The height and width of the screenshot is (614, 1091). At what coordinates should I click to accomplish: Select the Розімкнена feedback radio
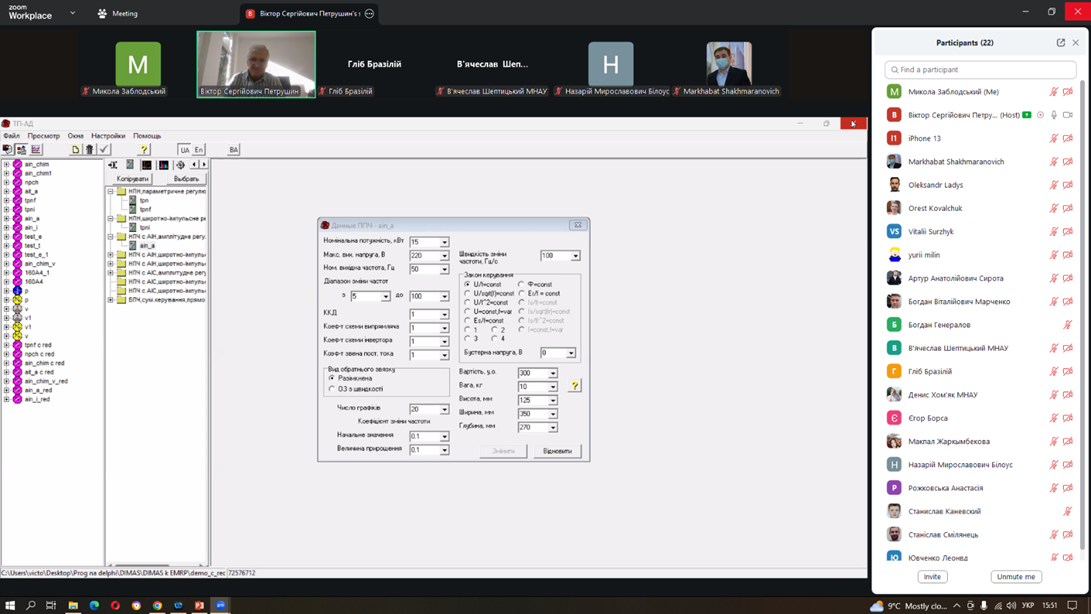(x=332, y=378)
